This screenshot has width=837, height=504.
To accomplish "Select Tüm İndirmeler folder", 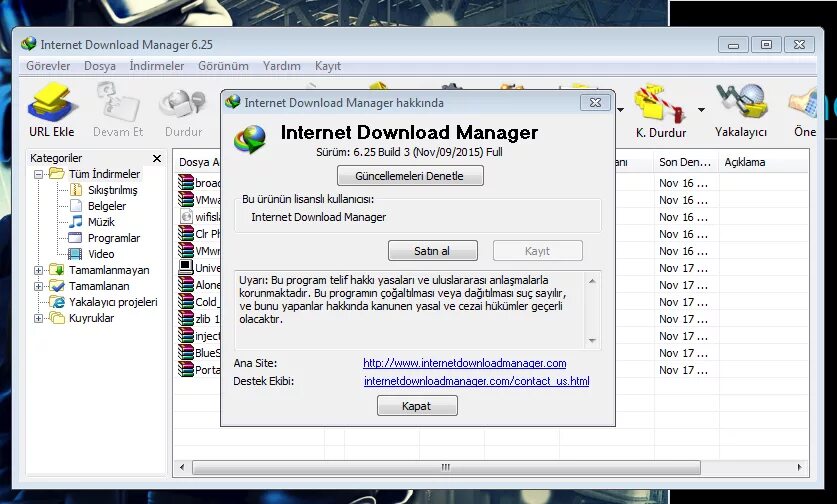I will [x=104, y=174].
